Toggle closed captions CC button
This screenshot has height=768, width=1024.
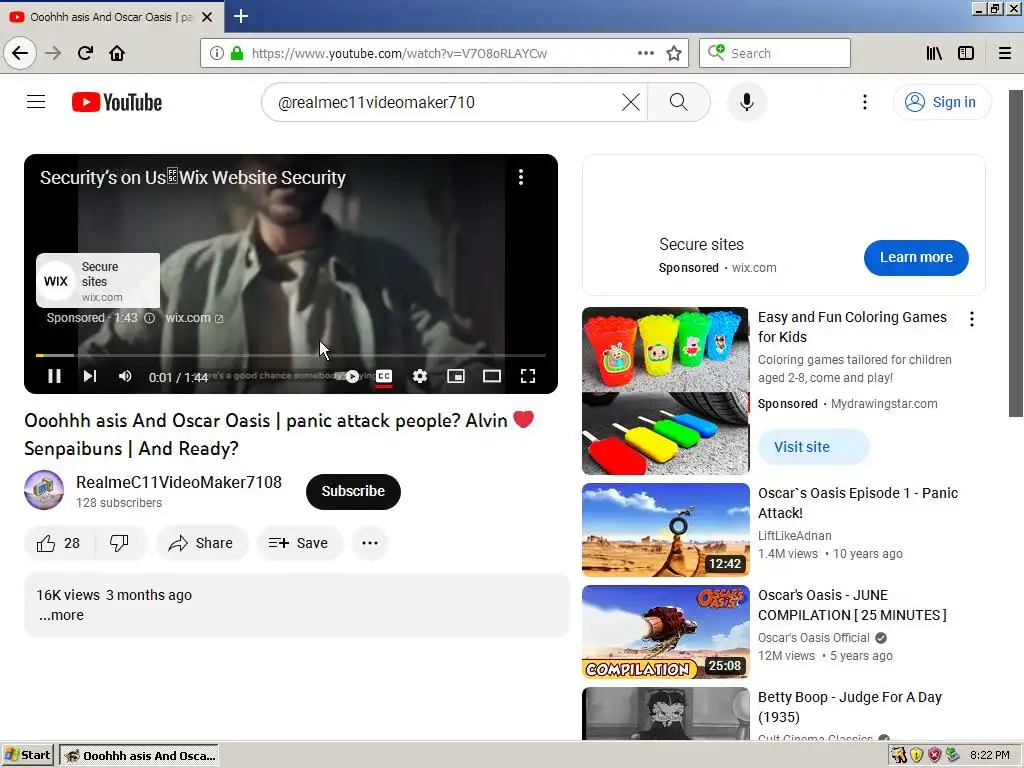coord(384,376)
